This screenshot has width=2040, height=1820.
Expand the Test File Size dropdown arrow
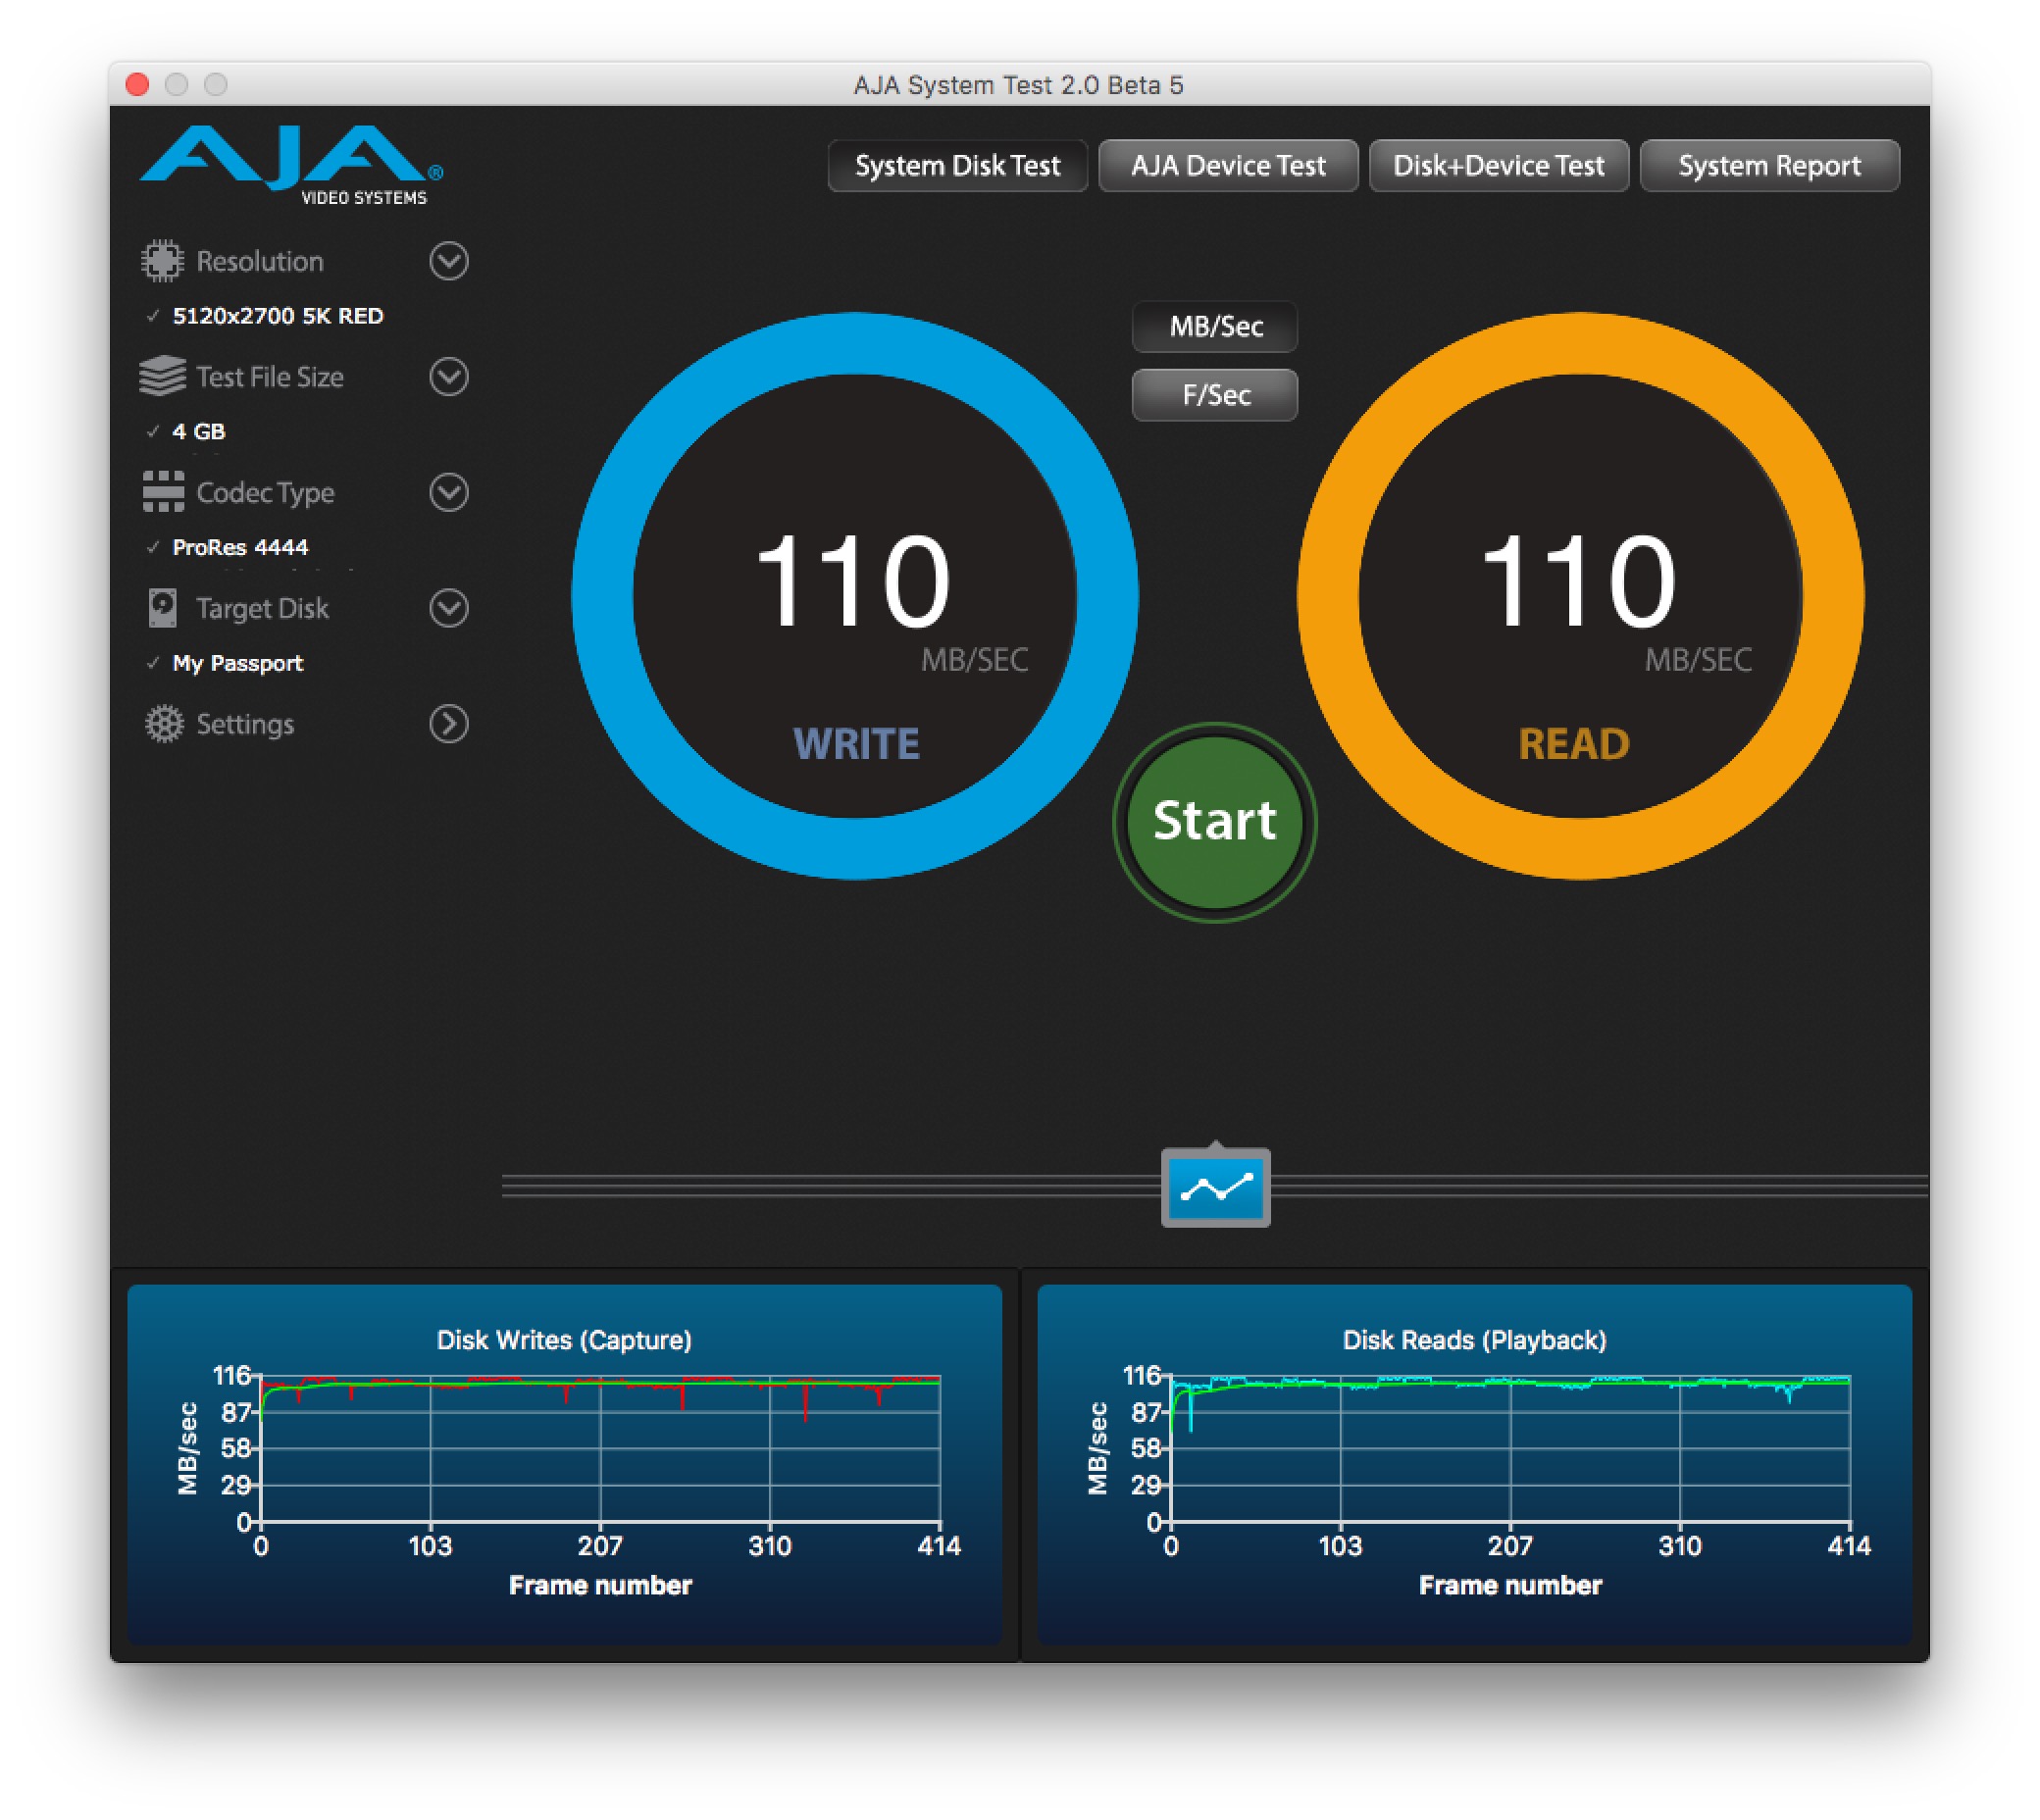point(449,377)
